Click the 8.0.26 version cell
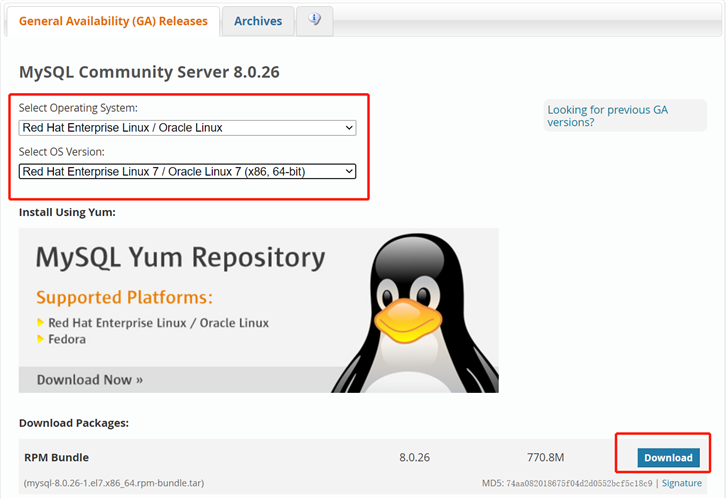Image resolution: width=727 pixels, height=499 pixels. click(x=415, y=458)
